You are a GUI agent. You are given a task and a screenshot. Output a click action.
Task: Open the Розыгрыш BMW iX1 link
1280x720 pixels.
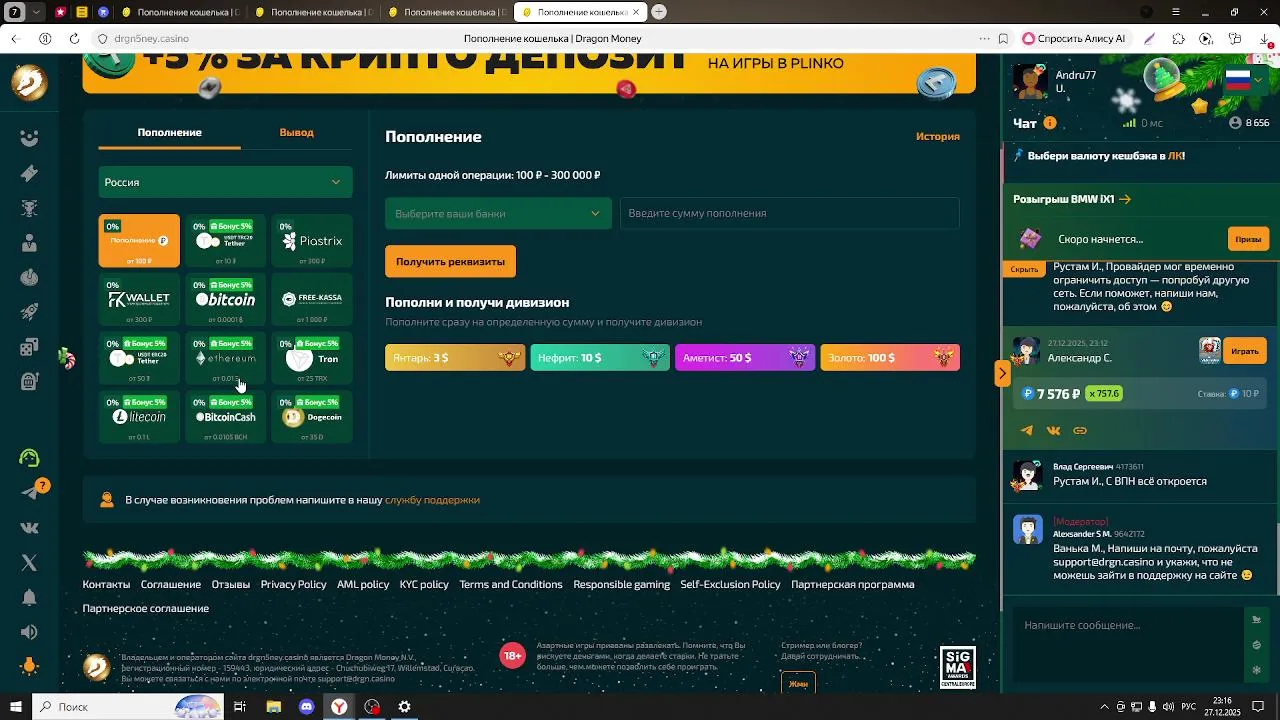pyautogui.click(x=1072, y=199)
